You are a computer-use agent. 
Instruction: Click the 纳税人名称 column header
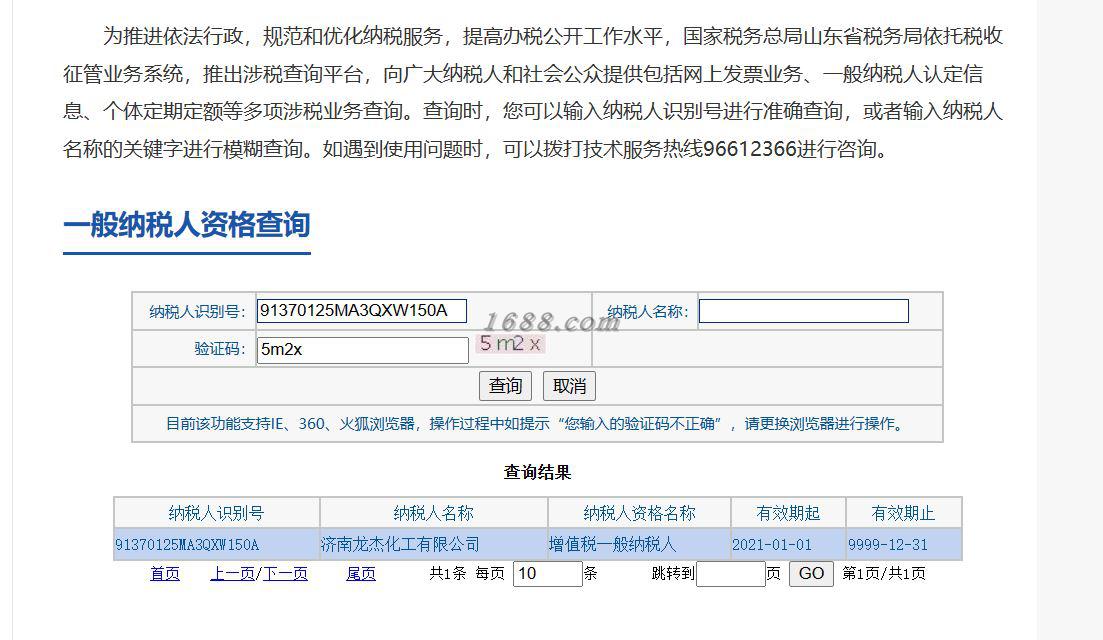click(x=433, y=513)
